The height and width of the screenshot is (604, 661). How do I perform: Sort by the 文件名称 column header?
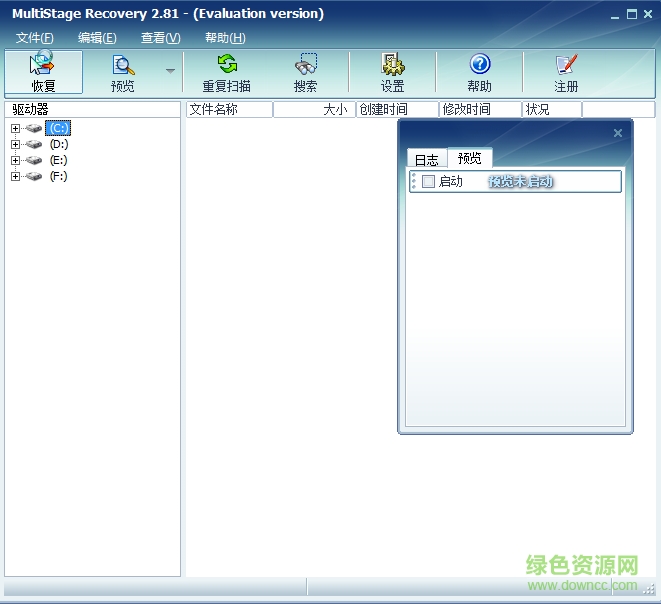[228, 110]
